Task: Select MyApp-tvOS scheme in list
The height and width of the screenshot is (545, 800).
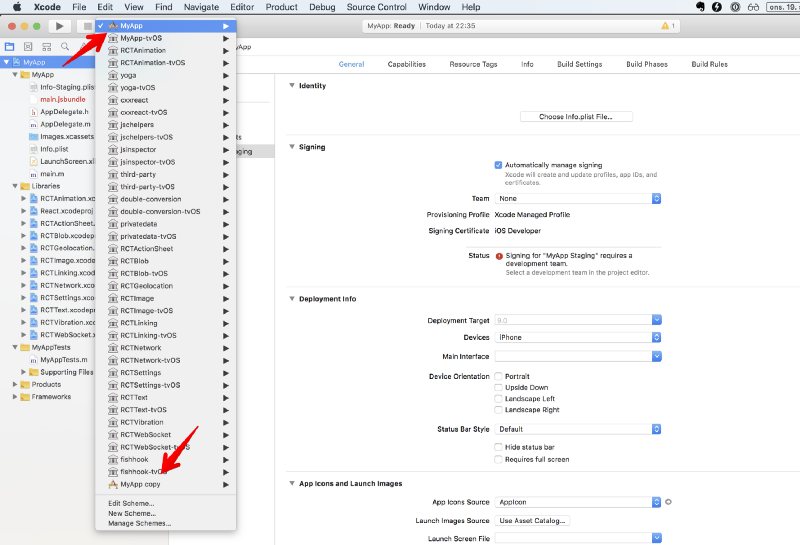Action: [166, 38]
